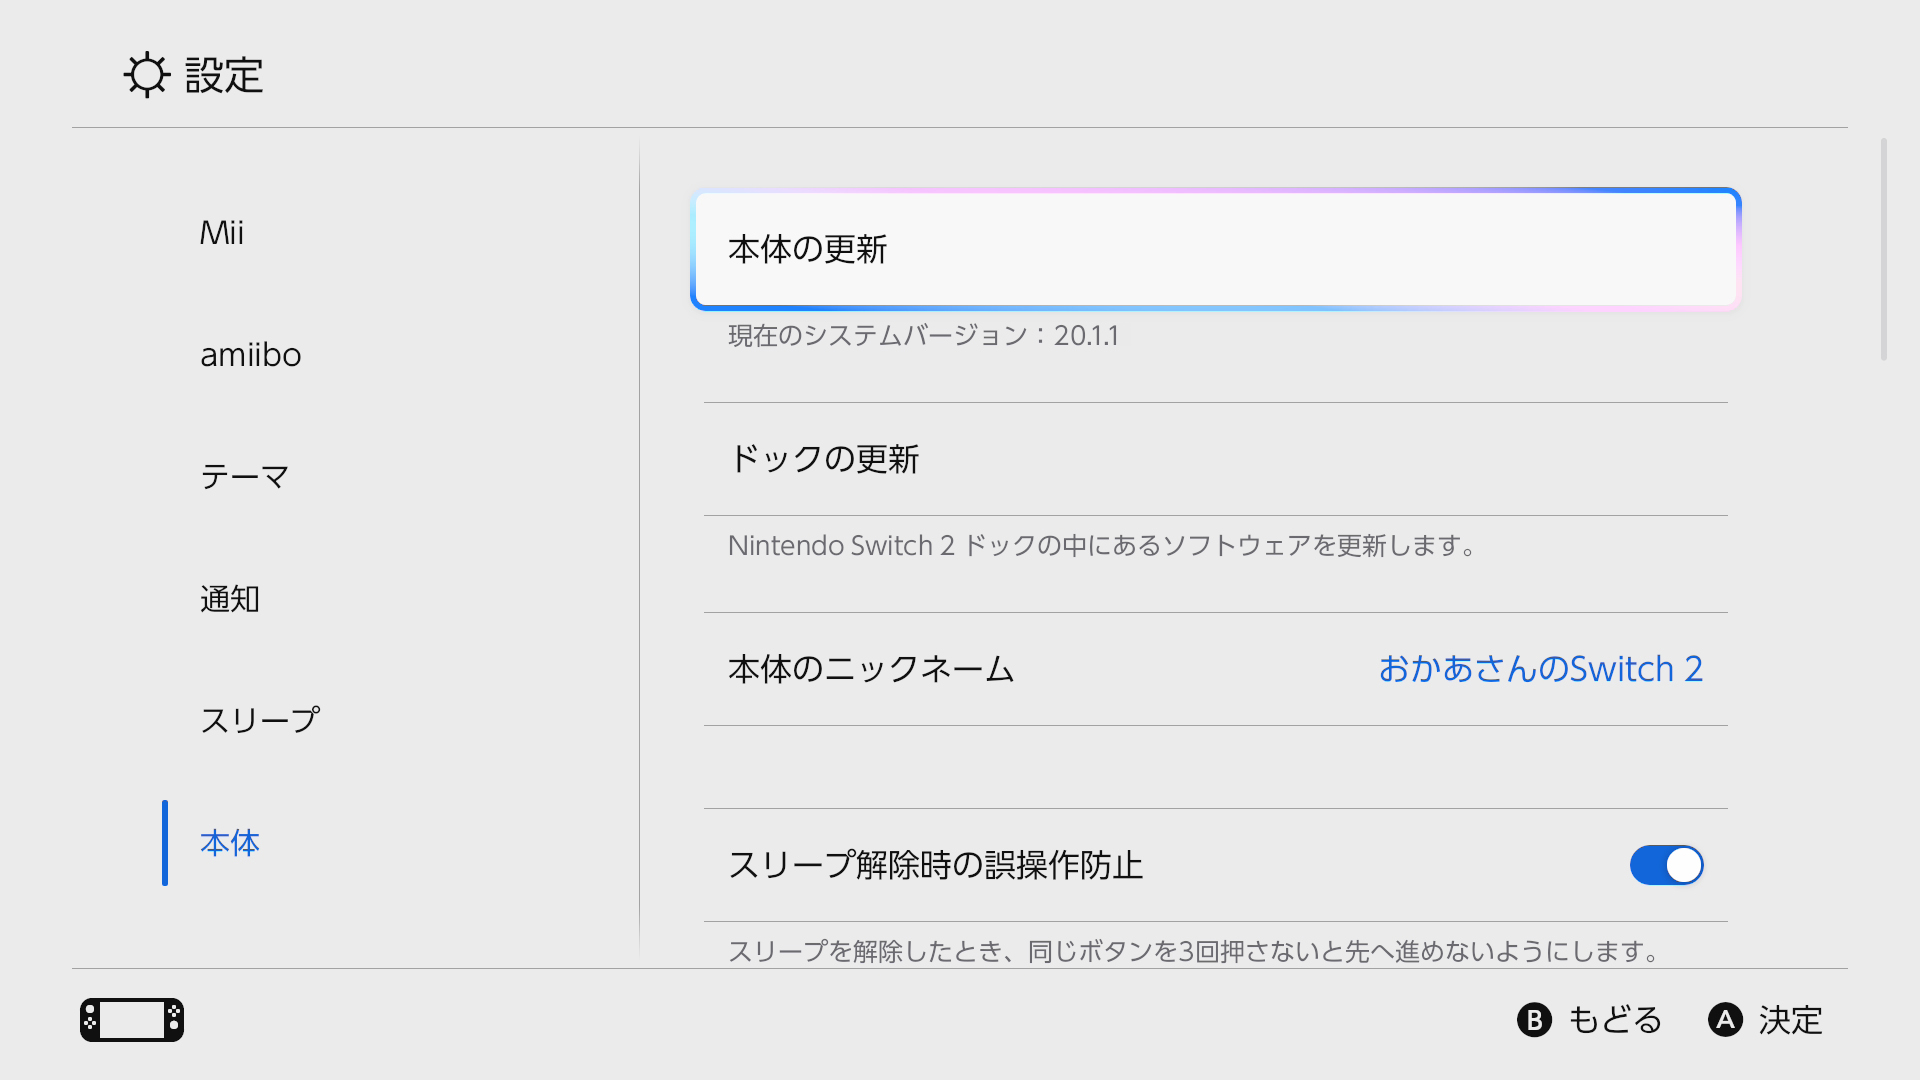This screenshot has height=1080, width=1920.
Task: Switch to the テーマ settings section
Action: click(x=243, y=476)
